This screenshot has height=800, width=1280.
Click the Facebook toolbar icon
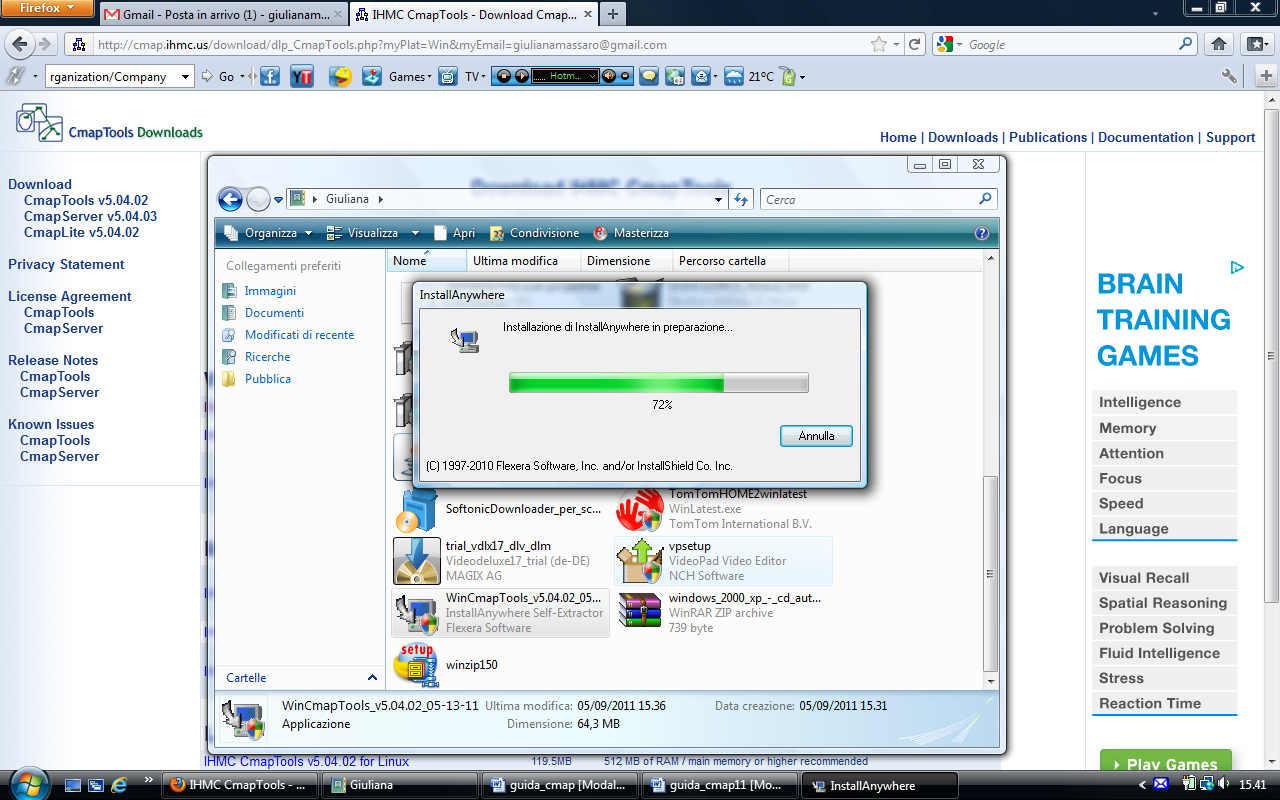(x=269, y=77)
